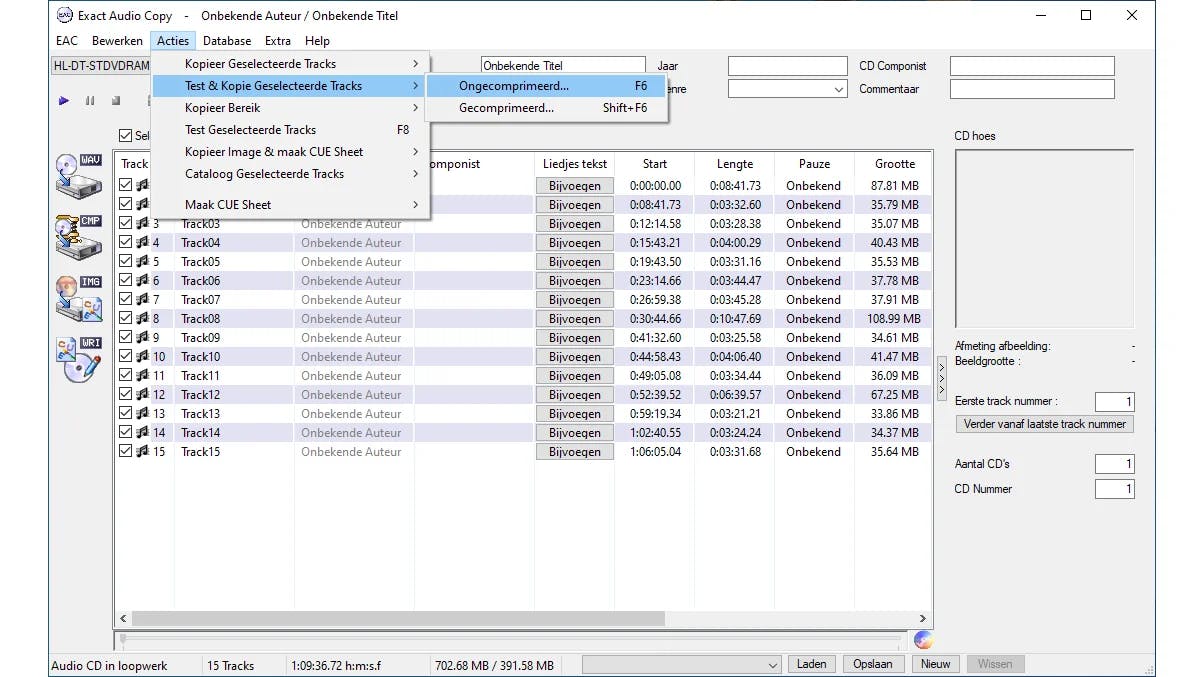This screenshot has width=1204, height=677.
Task: Expand Maak CUE Sheet submenu
Action: click(x=290, y=205)
